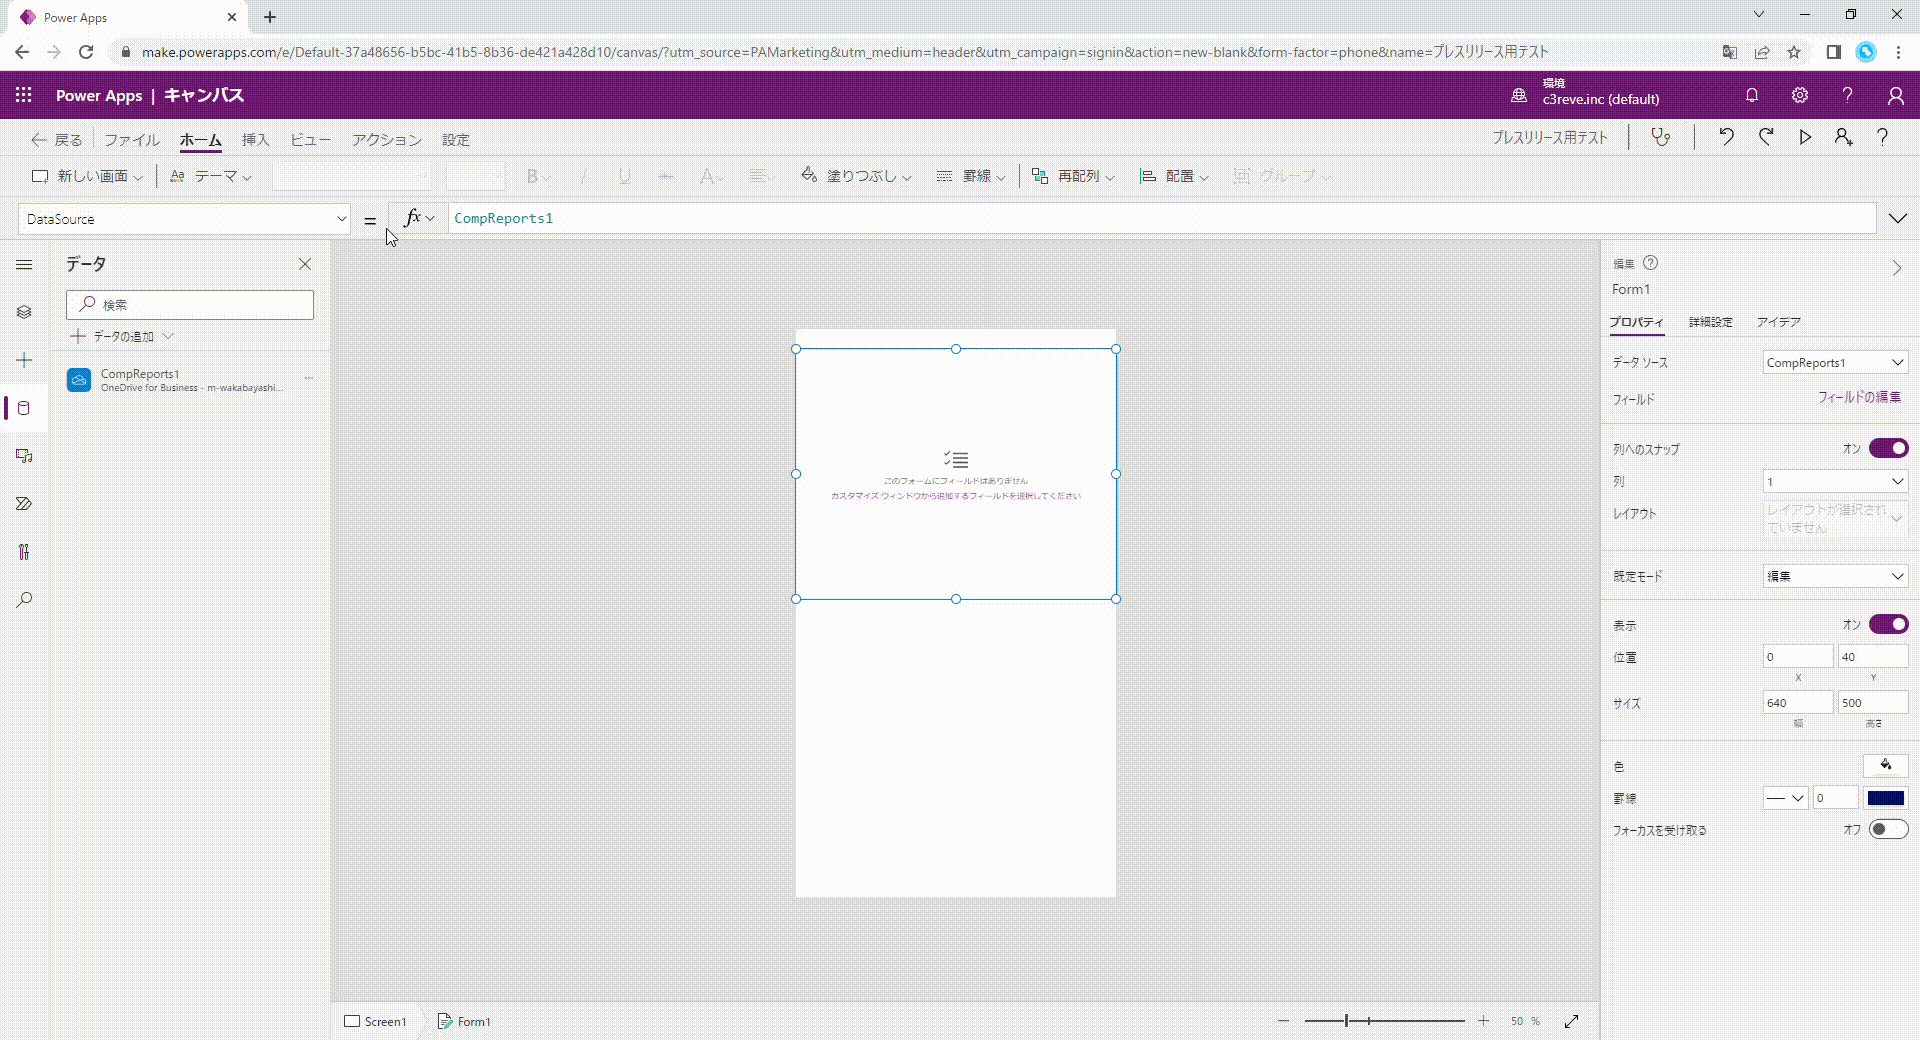This screenshot has width=1920, height=1040.
Task: Click the 戻る back button
Action: tap(57, 140)
